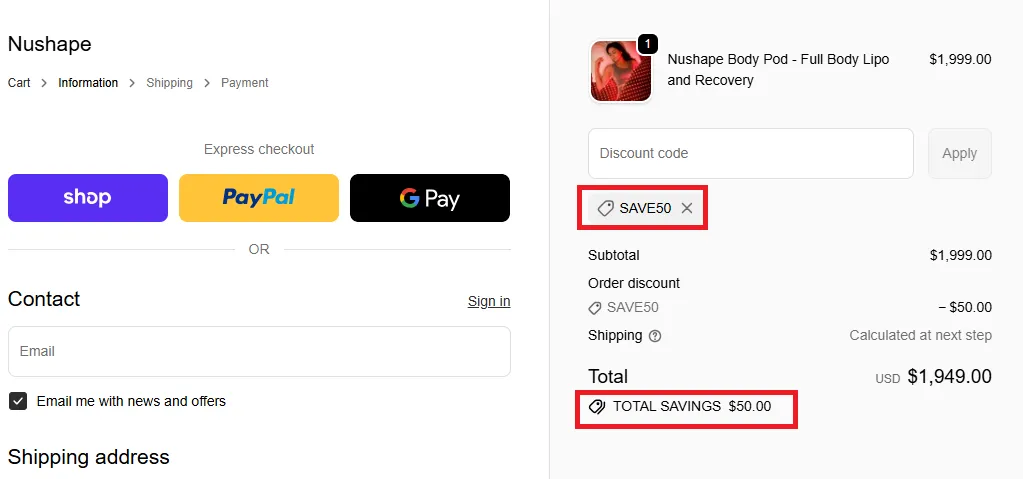Click the Email input field
Screen dimensions: 1023x479
point(259,351)
